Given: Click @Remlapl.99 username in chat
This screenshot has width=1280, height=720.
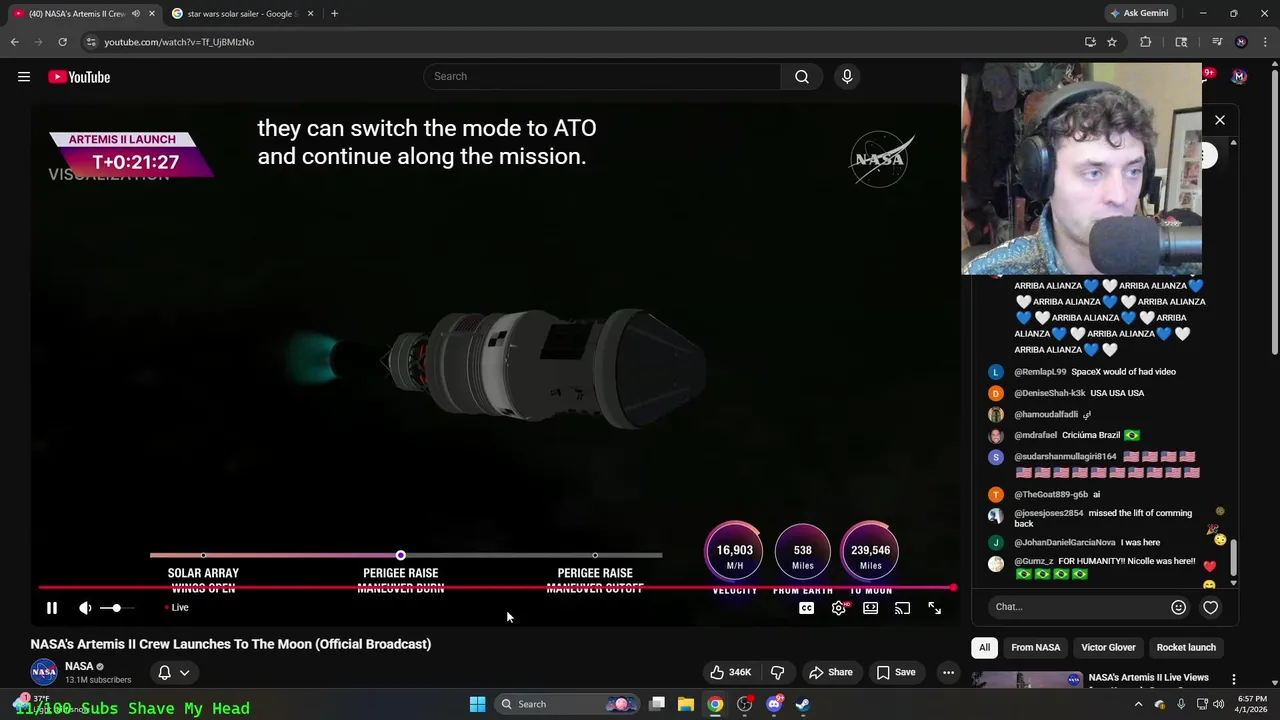Looking at the screenshot, I should [x=1040, y=372].
